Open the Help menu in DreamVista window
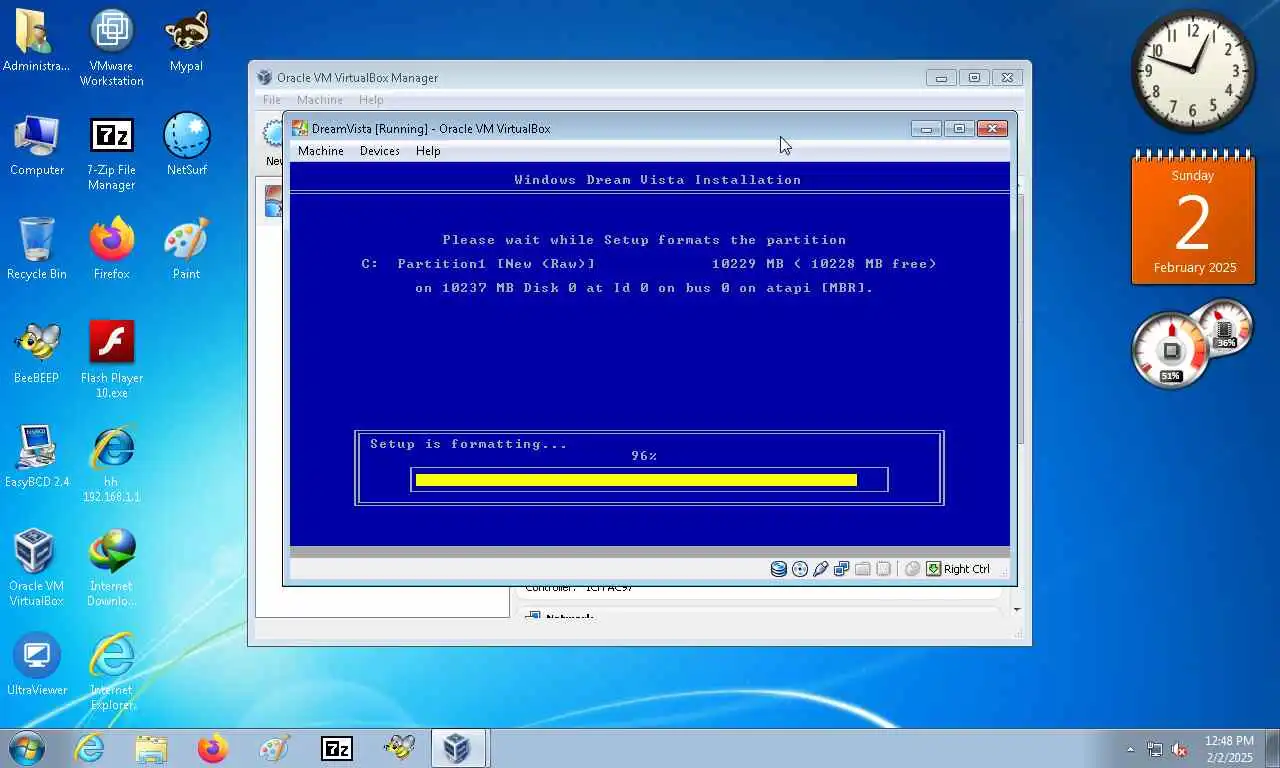 click(428, 151)
